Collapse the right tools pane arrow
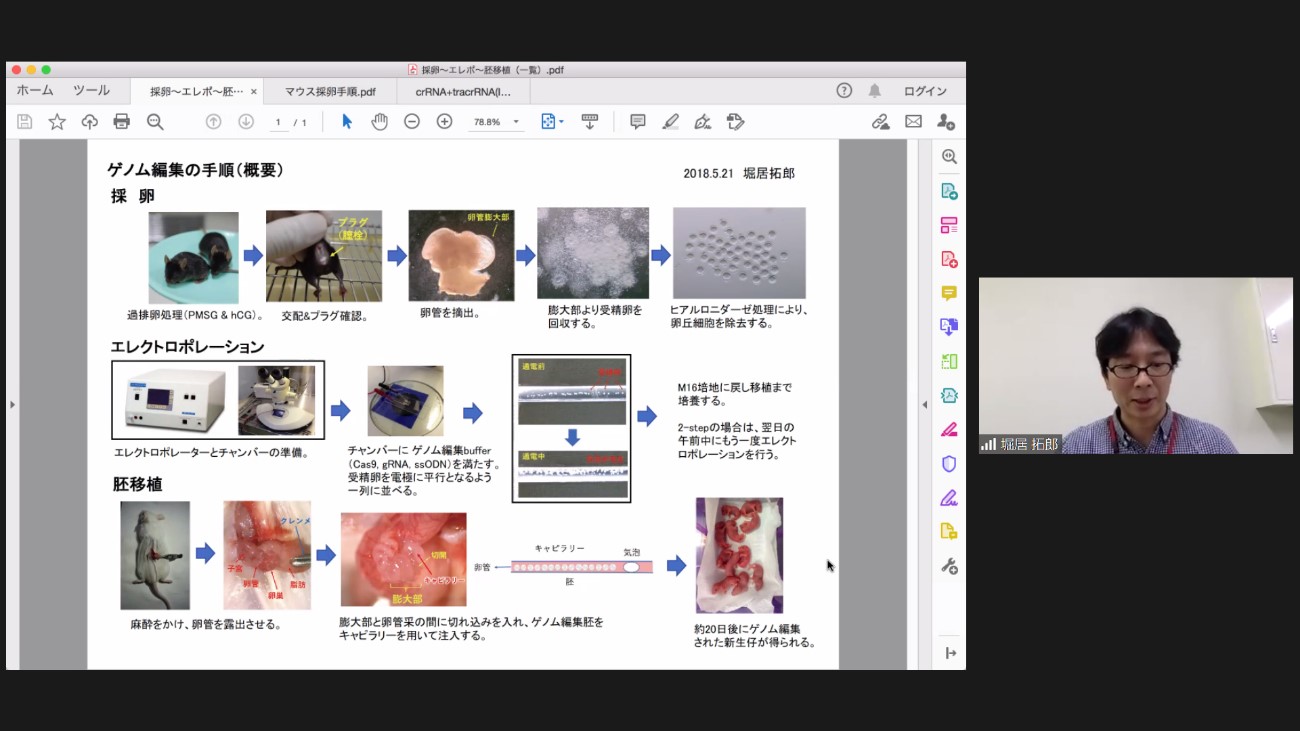This screenshot has height=731, width=1300. click(x=924, y=405)
